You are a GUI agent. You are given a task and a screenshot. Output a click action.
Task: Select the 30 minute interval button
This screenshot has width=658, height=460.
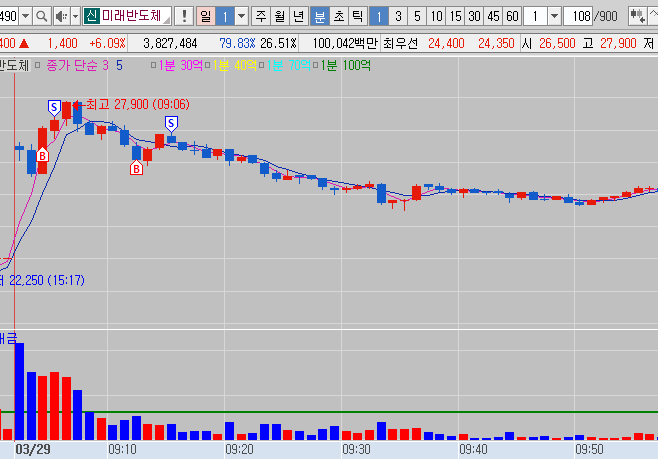click(x=474, y=17)
